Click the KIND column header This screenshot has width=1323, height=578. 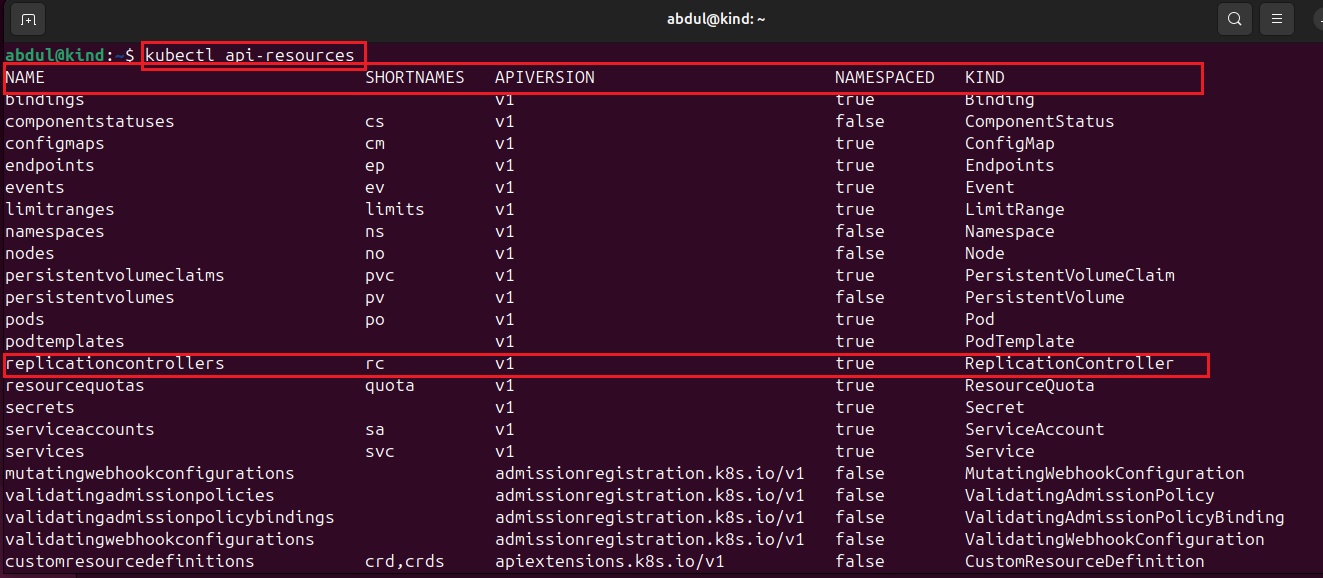click(x=984, y=77)
